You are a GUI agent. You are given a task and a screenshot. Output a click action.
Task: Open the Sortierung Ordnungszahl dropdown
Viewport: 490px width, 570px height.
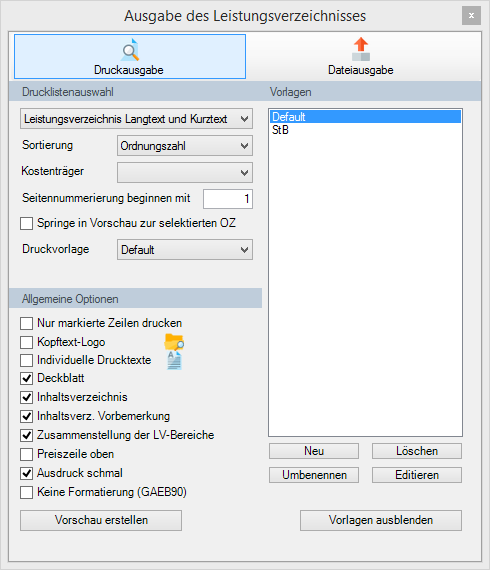185,146
